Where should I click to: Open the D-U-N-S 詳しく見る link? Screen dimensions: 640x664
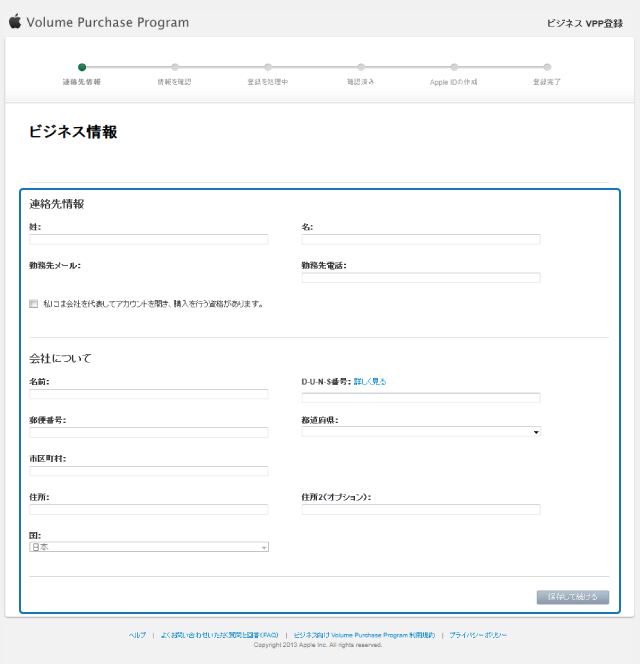(370, 381)
